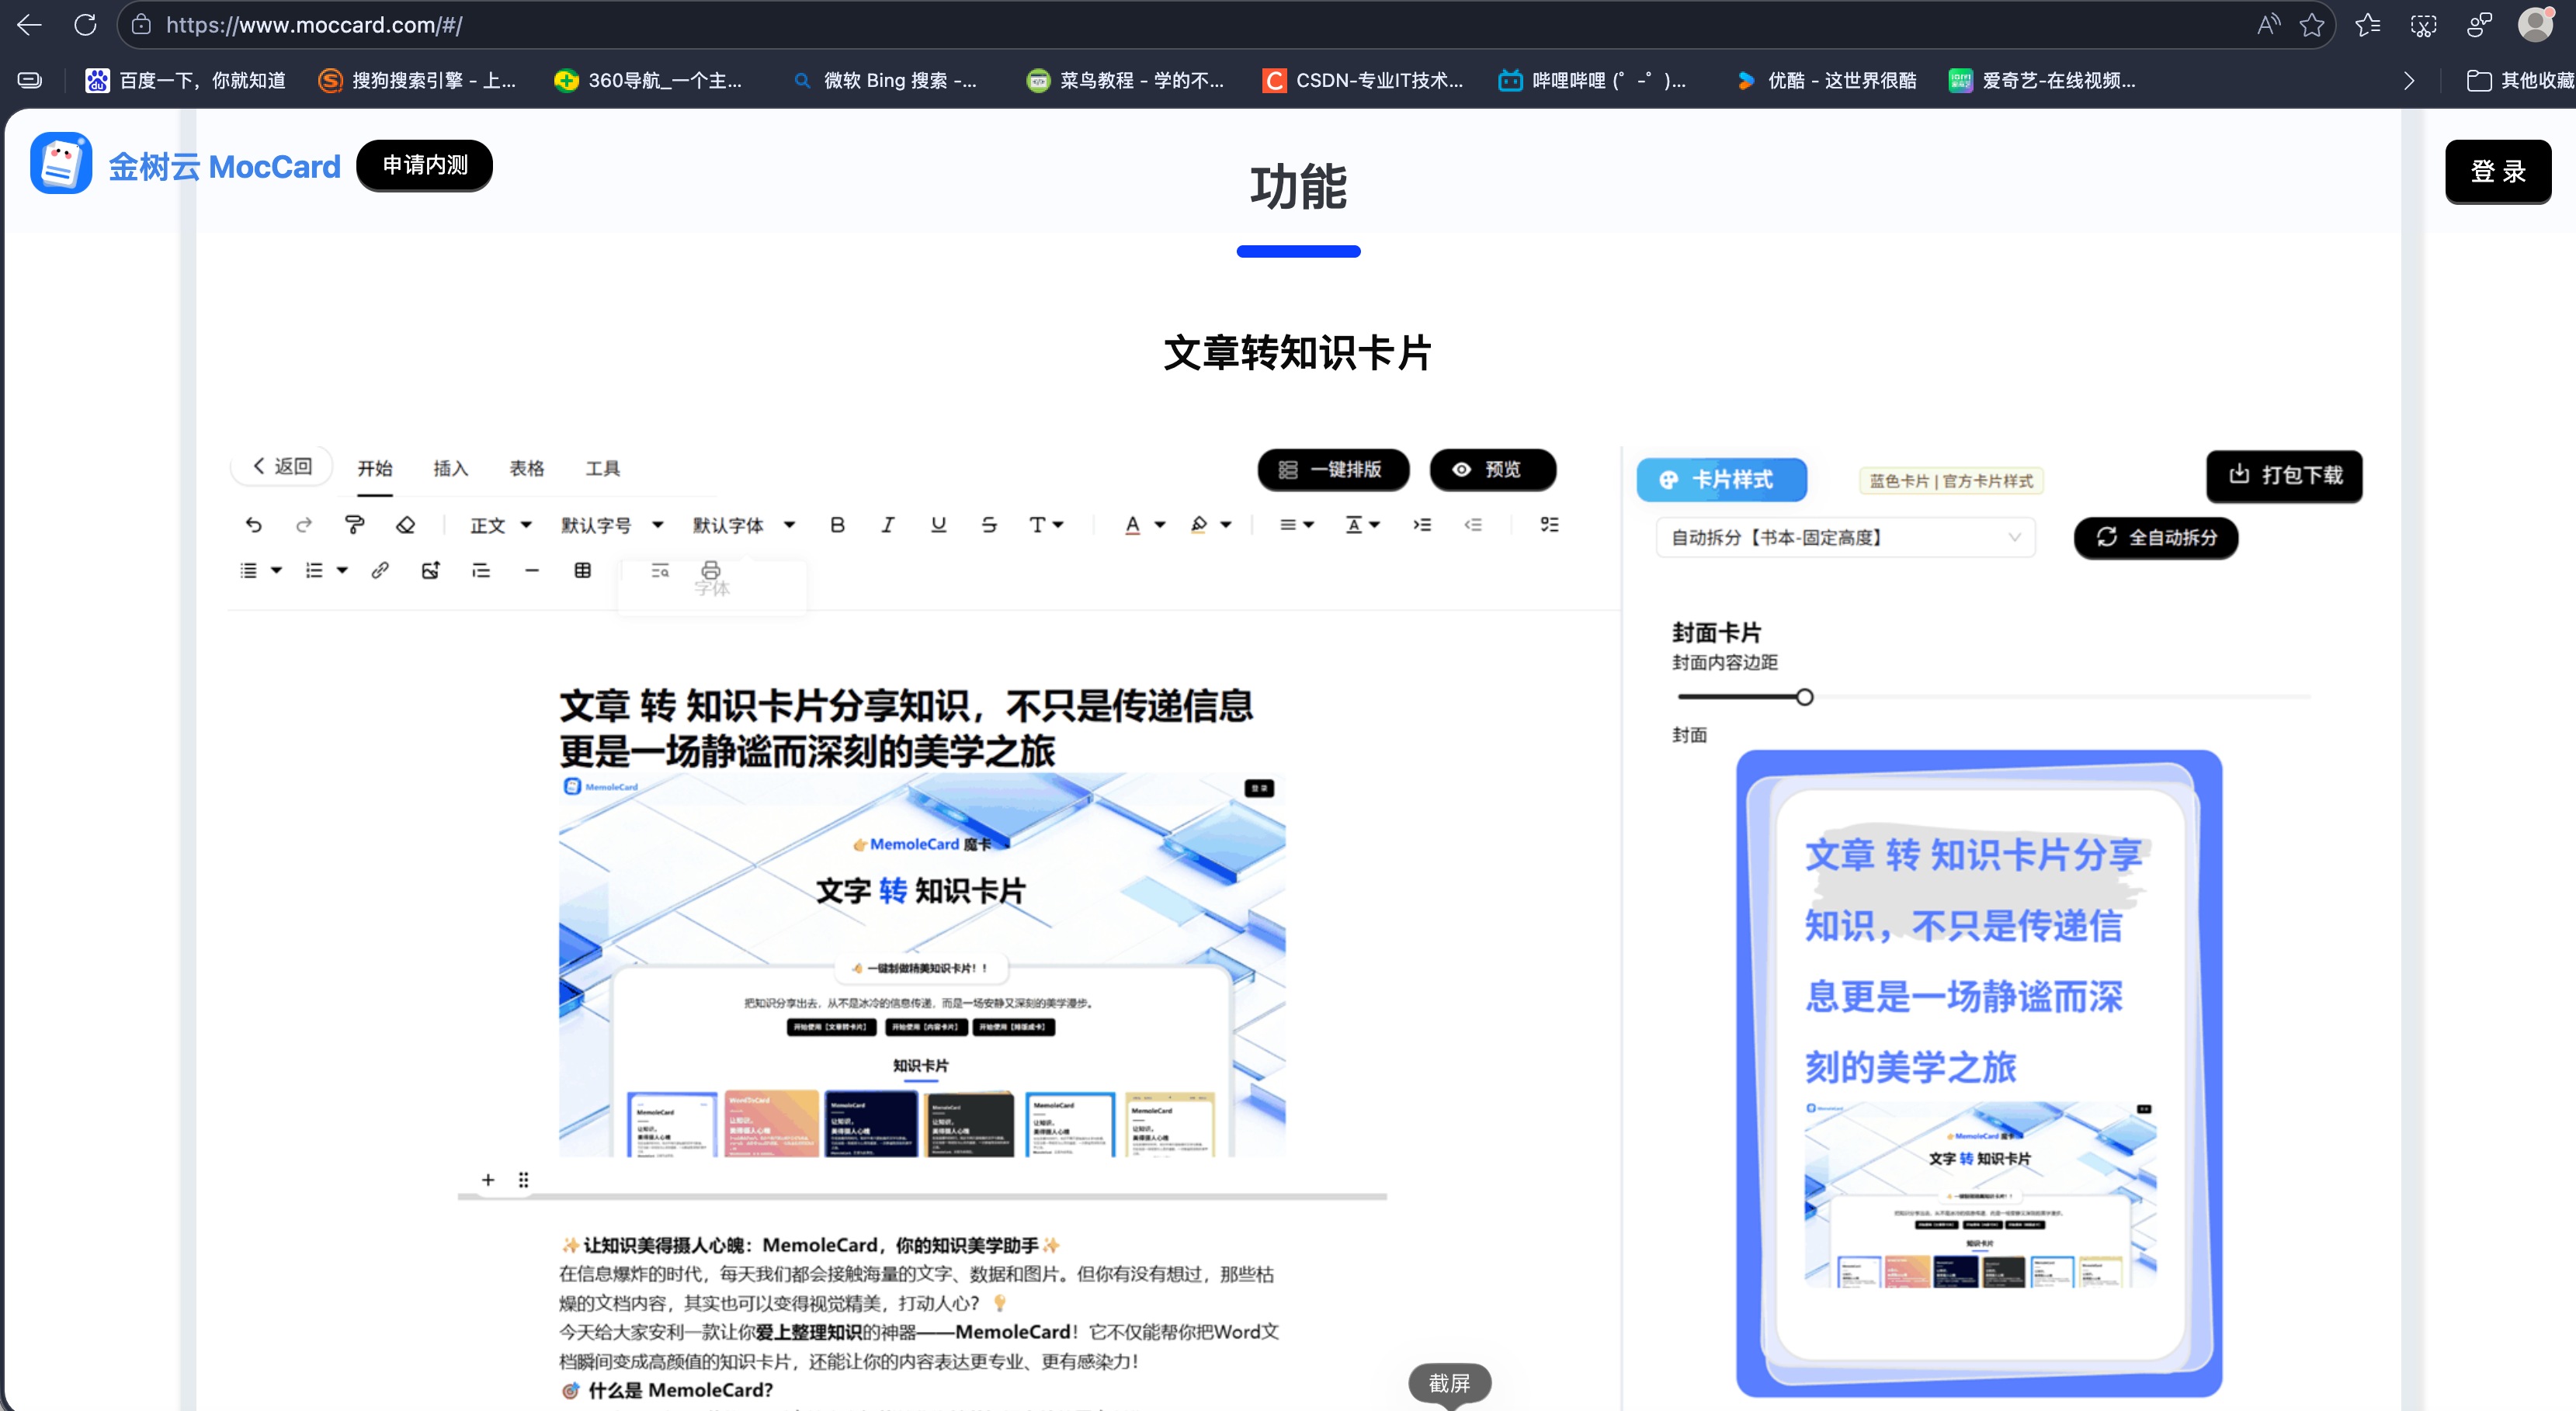
Task: Open the bulleted list dropdown
Action: (260, 570)
